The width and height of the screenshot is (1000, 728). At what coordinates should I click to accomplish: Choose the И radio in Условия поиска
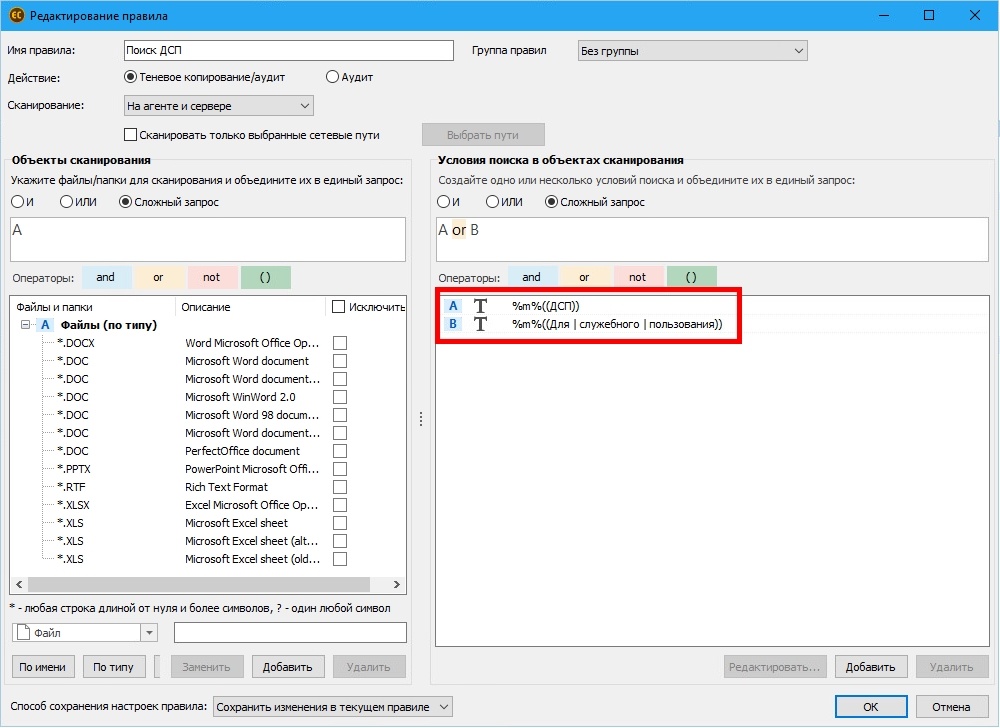pyautogui.click(x=443, y=202)
